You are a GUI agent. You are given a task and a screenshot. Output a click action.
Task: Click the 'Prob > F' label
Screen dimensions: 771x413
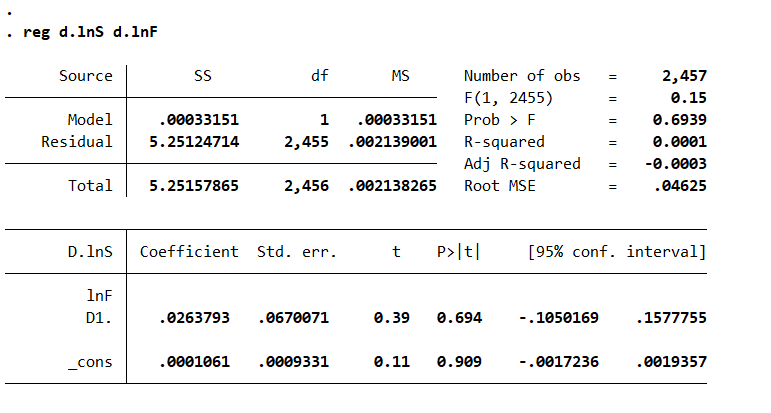[497, 120]
